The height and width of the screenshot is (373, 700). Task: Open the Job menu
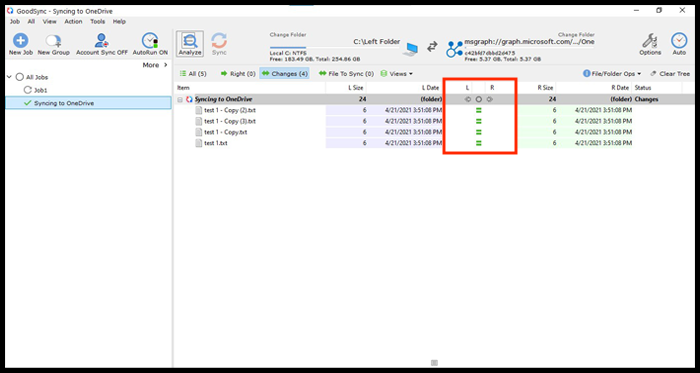point(15,21)
